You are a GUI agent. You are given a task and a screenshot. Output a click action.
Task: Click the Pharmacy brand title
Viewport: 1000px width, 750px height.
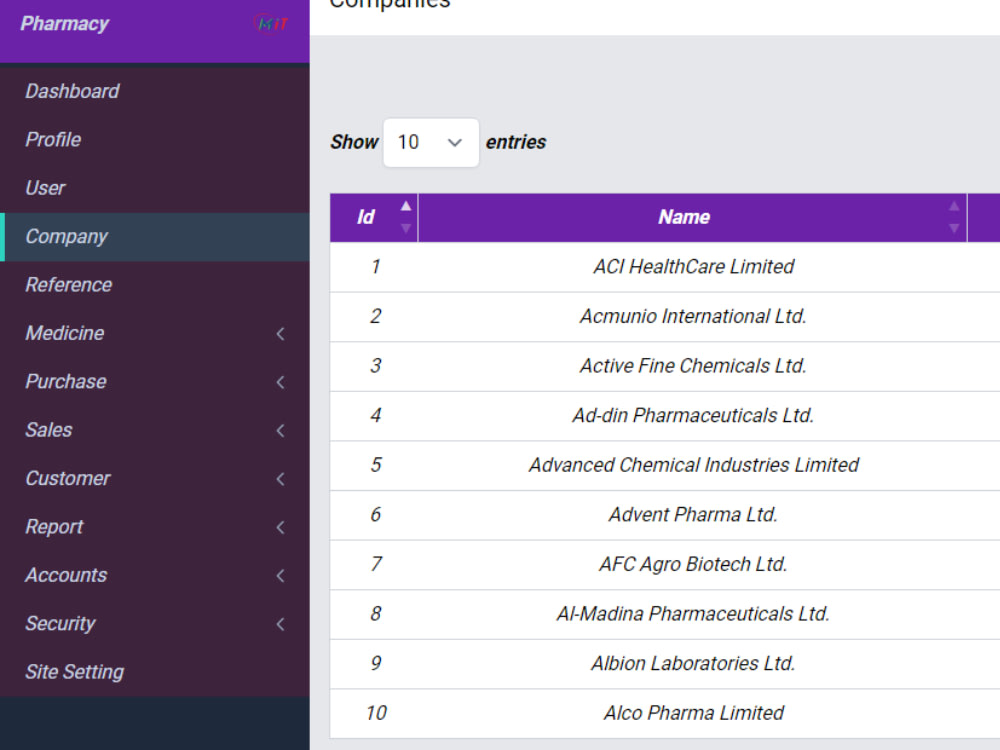pos(64,24)
